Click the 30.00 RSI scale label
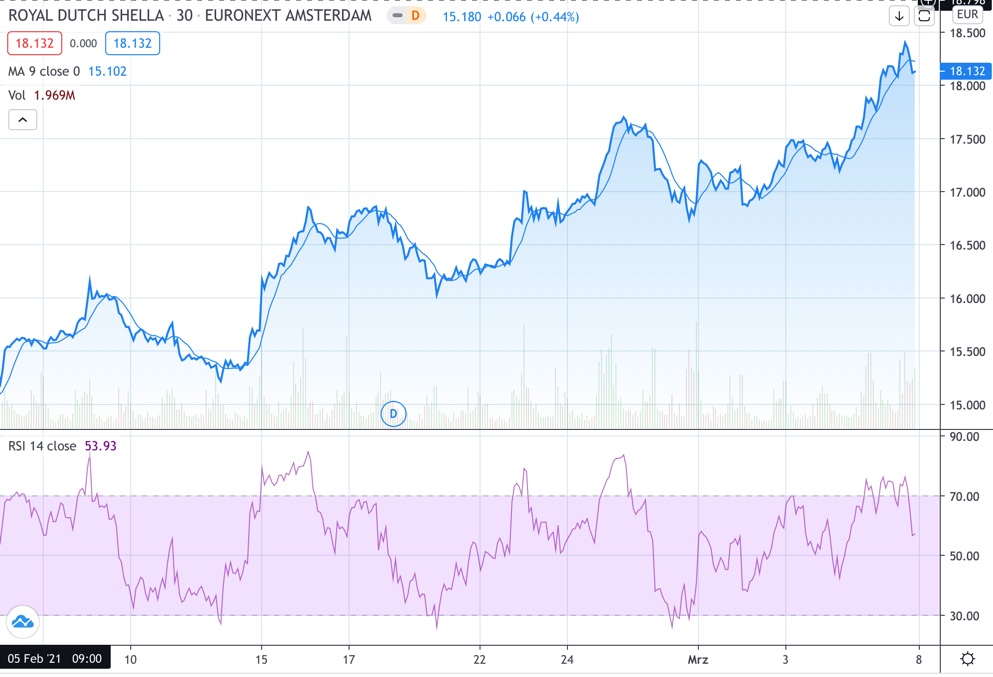Viewport: 993px width, 677px height. pos(964,616)
